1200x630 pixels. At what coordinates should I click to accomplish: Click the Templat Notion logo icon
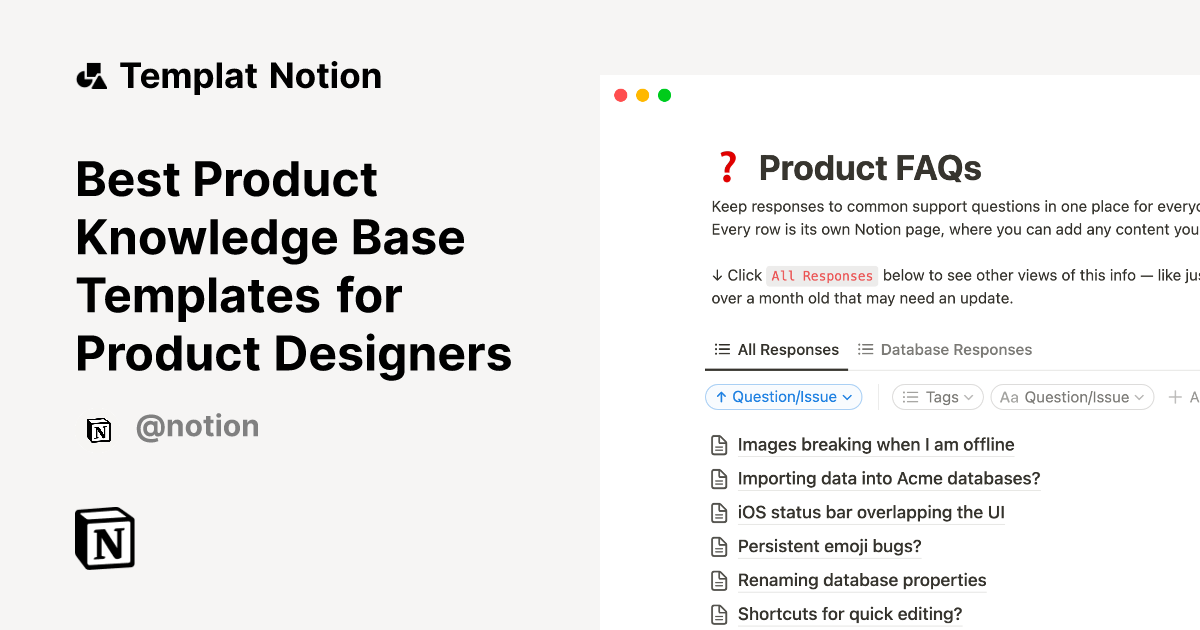(92, 76)
